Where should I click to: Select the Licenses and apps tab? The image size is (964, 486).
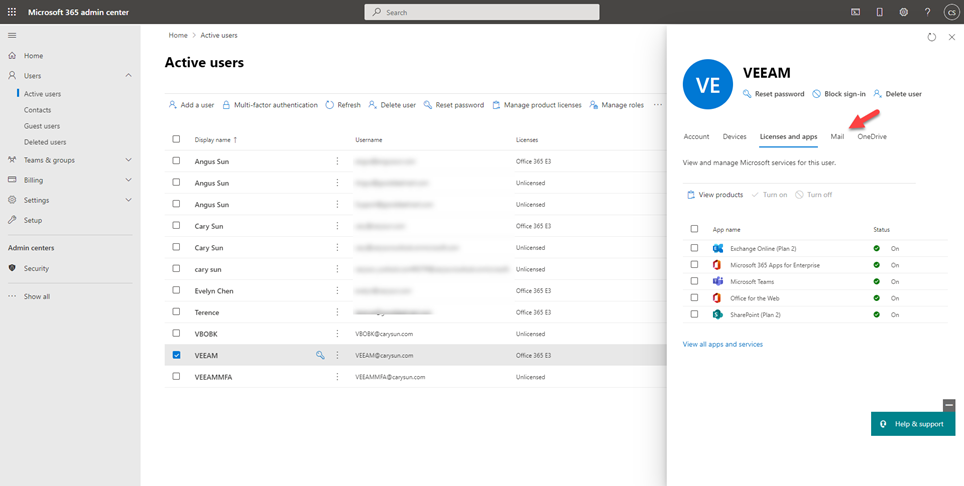(788, 136)
